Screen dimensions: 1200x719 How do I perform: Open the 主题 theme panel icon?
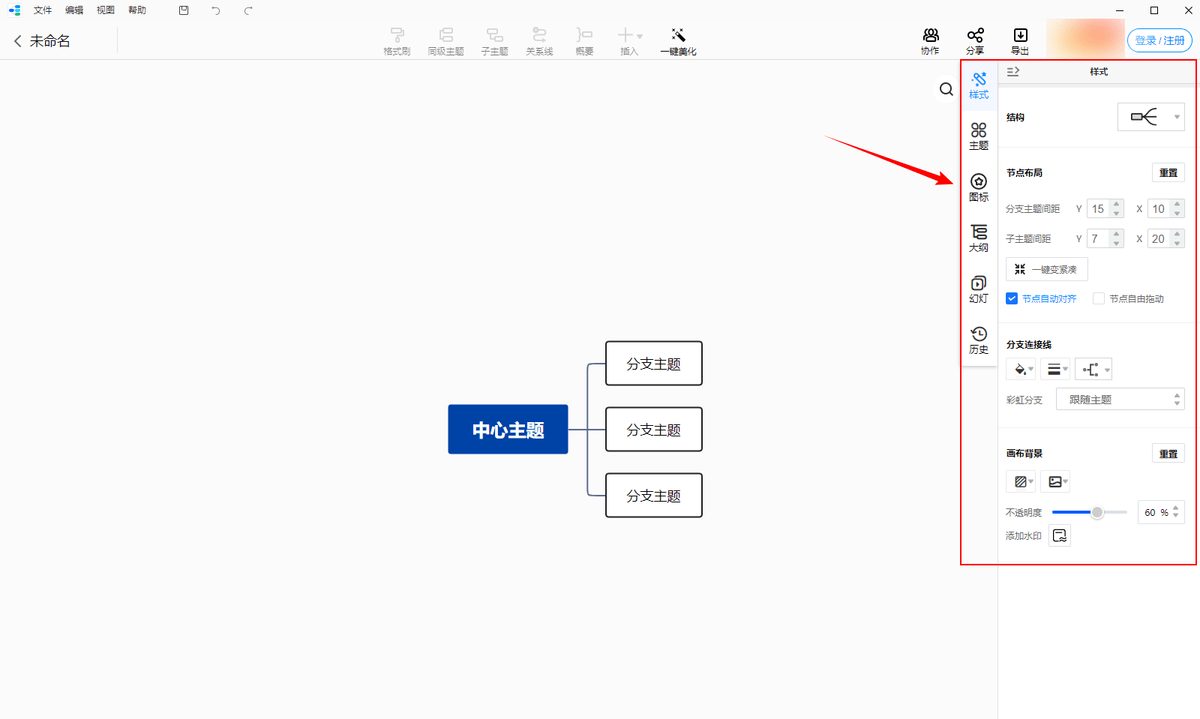[978, 136]
